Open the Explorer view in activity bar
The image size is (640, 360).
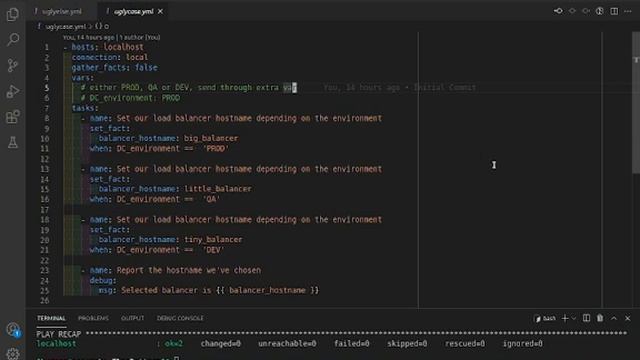13,15
